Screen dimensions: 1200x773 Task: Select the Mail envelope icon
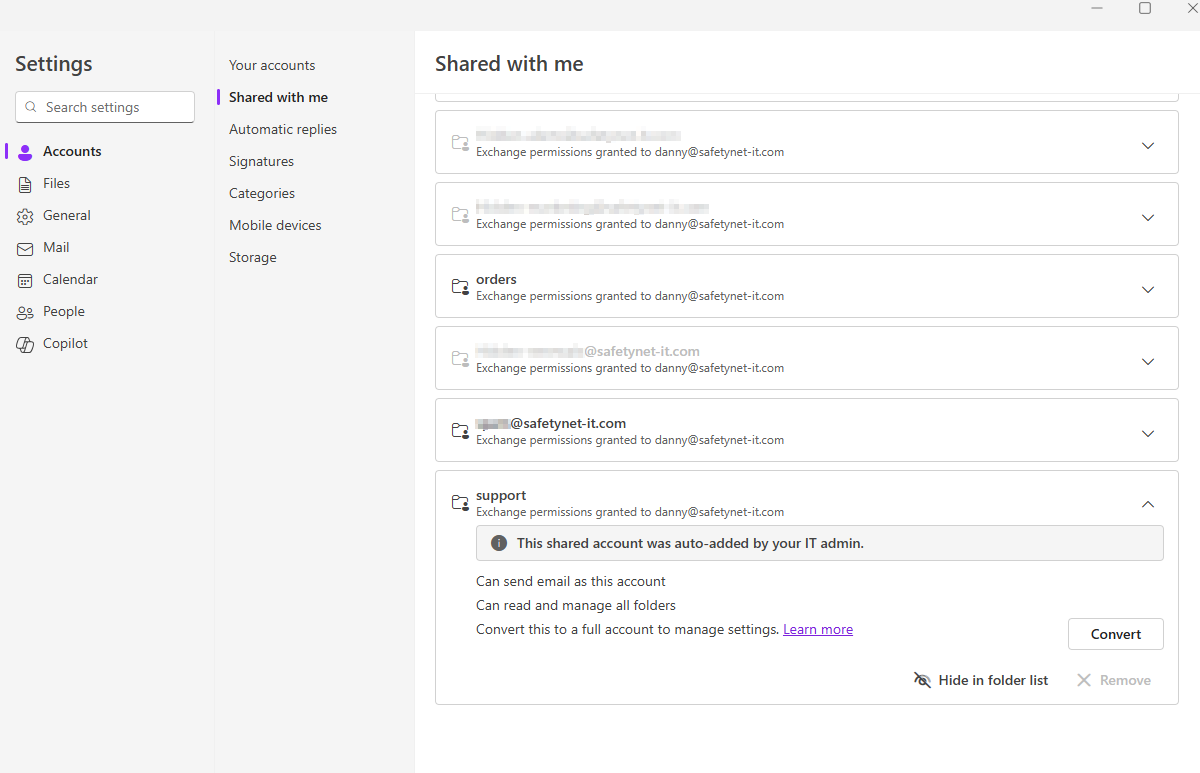(25, 248)
